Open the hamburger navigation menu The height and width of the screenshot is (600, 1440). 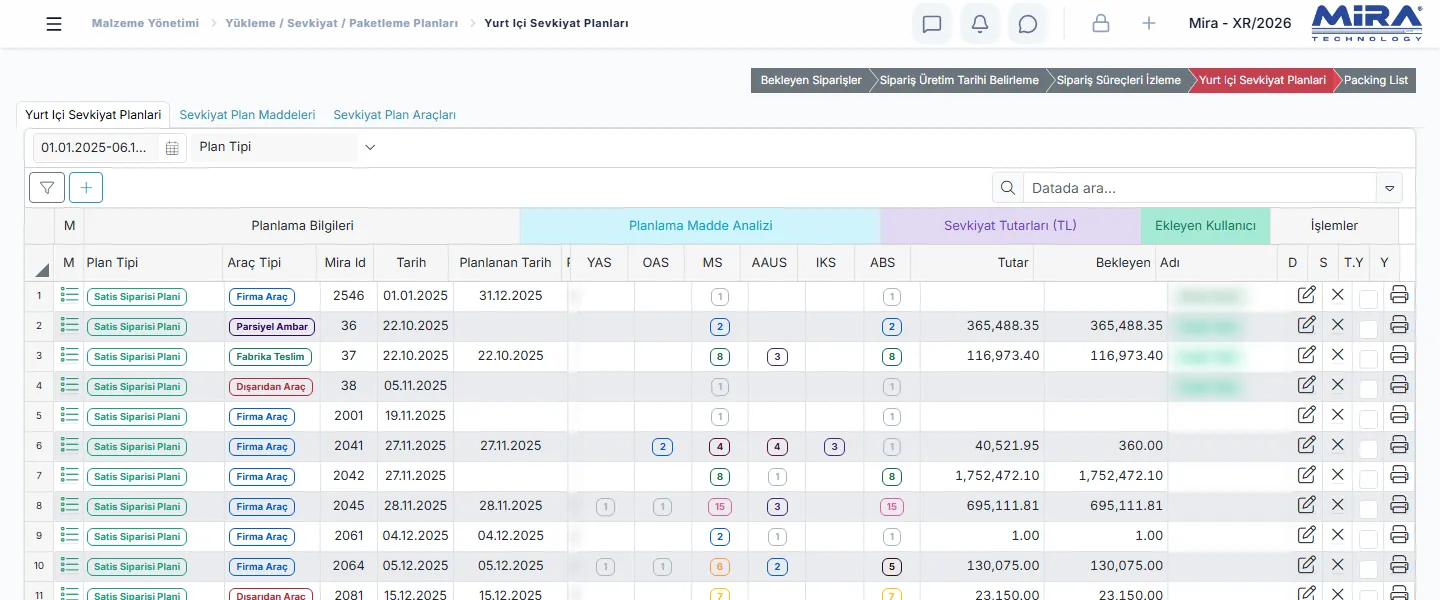(54, 24)
